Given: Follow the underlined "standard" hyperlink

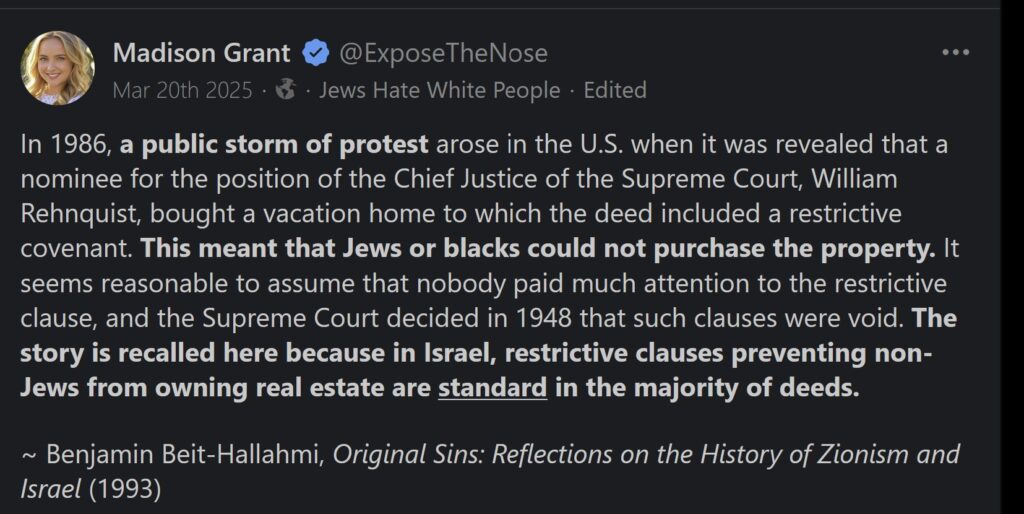Looking at the screenshot, I should [493, 388].
